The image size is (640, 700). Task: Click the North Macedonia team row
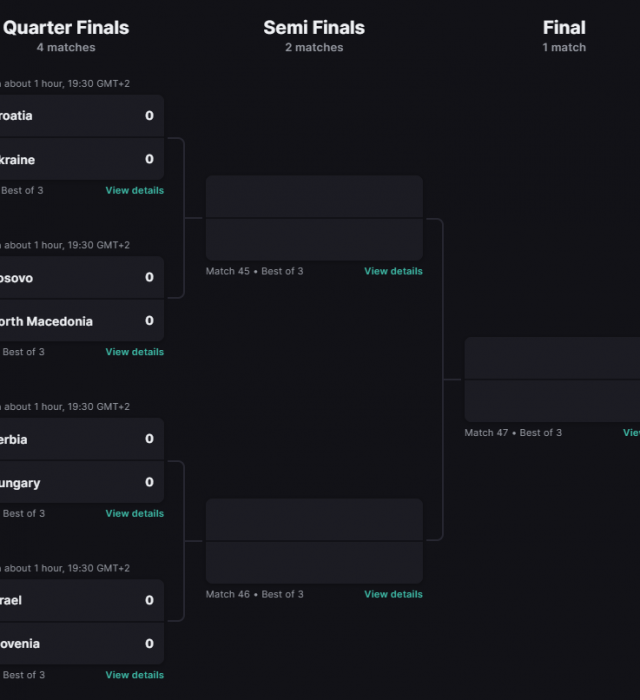[x=80, y=321]
